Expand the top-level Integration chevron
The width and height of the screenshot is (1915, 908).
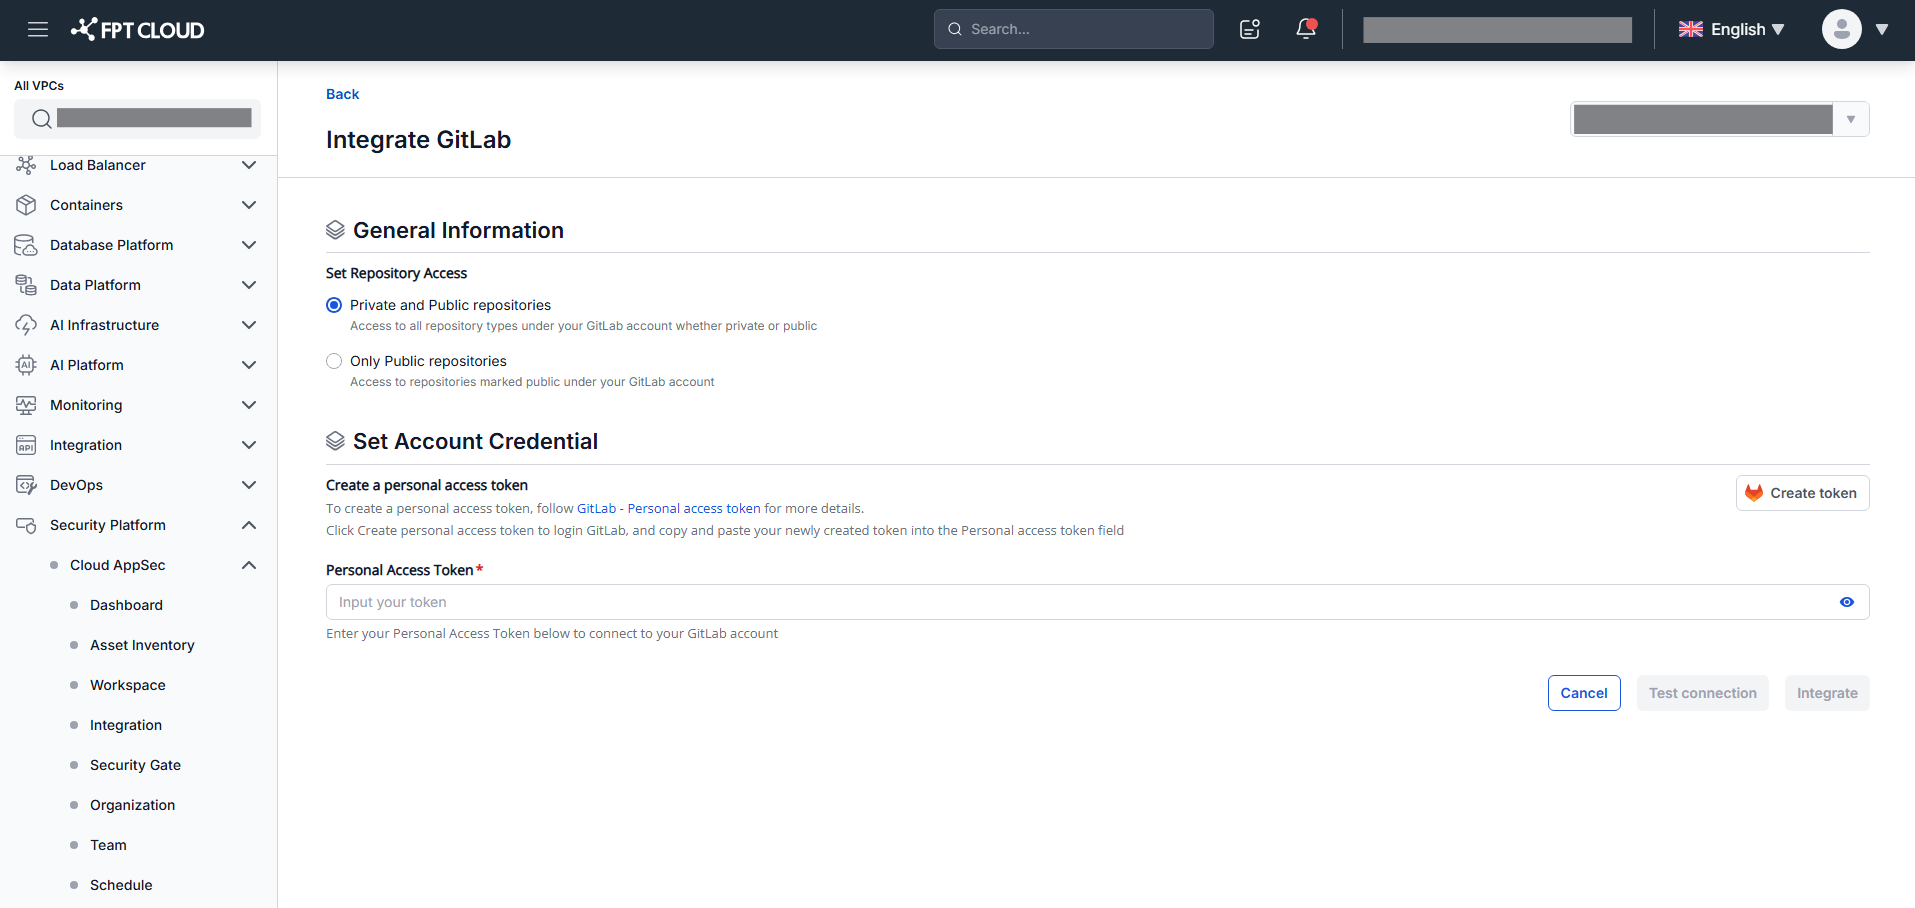click(x=249, y=445)
